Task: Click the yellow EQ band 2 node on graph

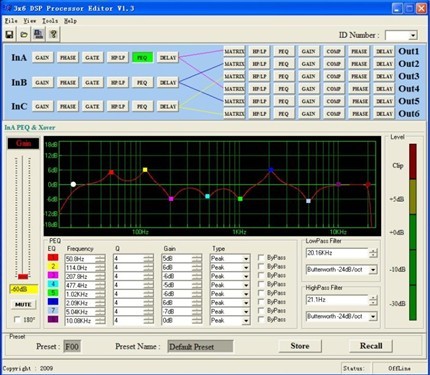Action: [145, 170]
